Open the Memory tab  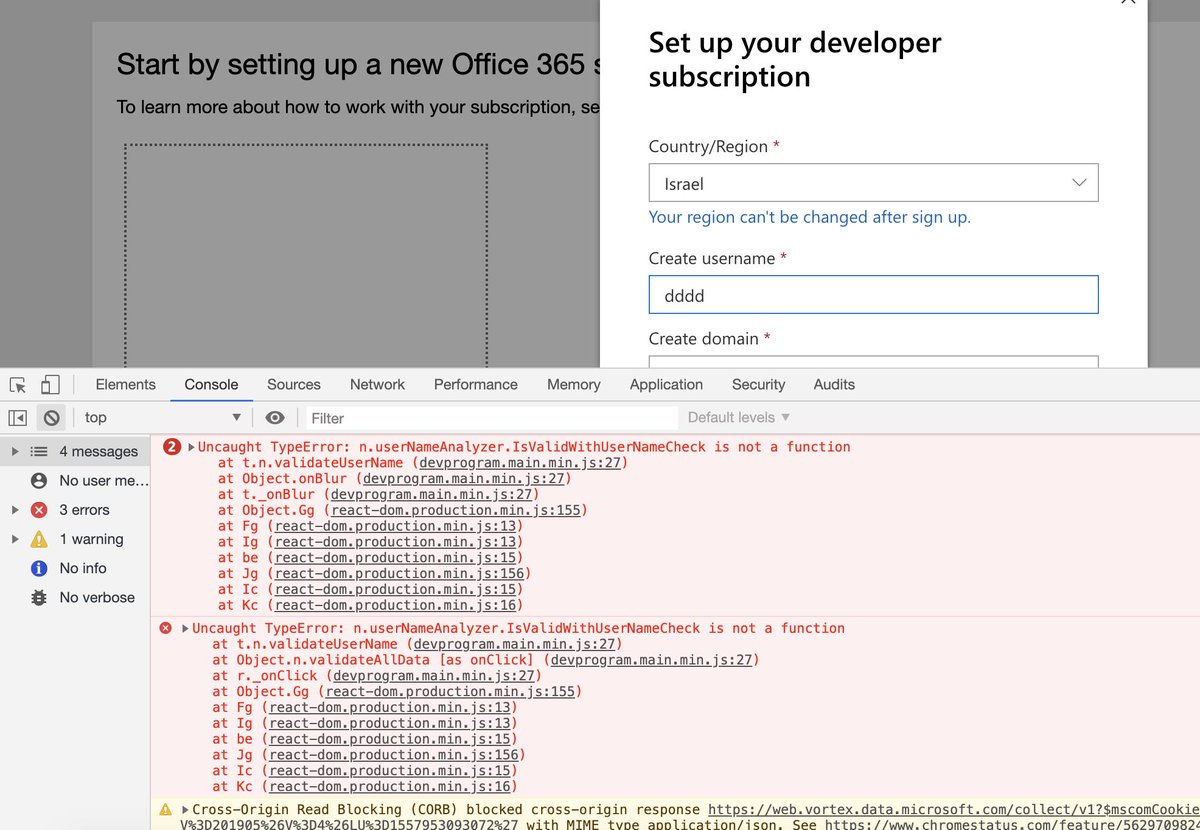point(574,384)
